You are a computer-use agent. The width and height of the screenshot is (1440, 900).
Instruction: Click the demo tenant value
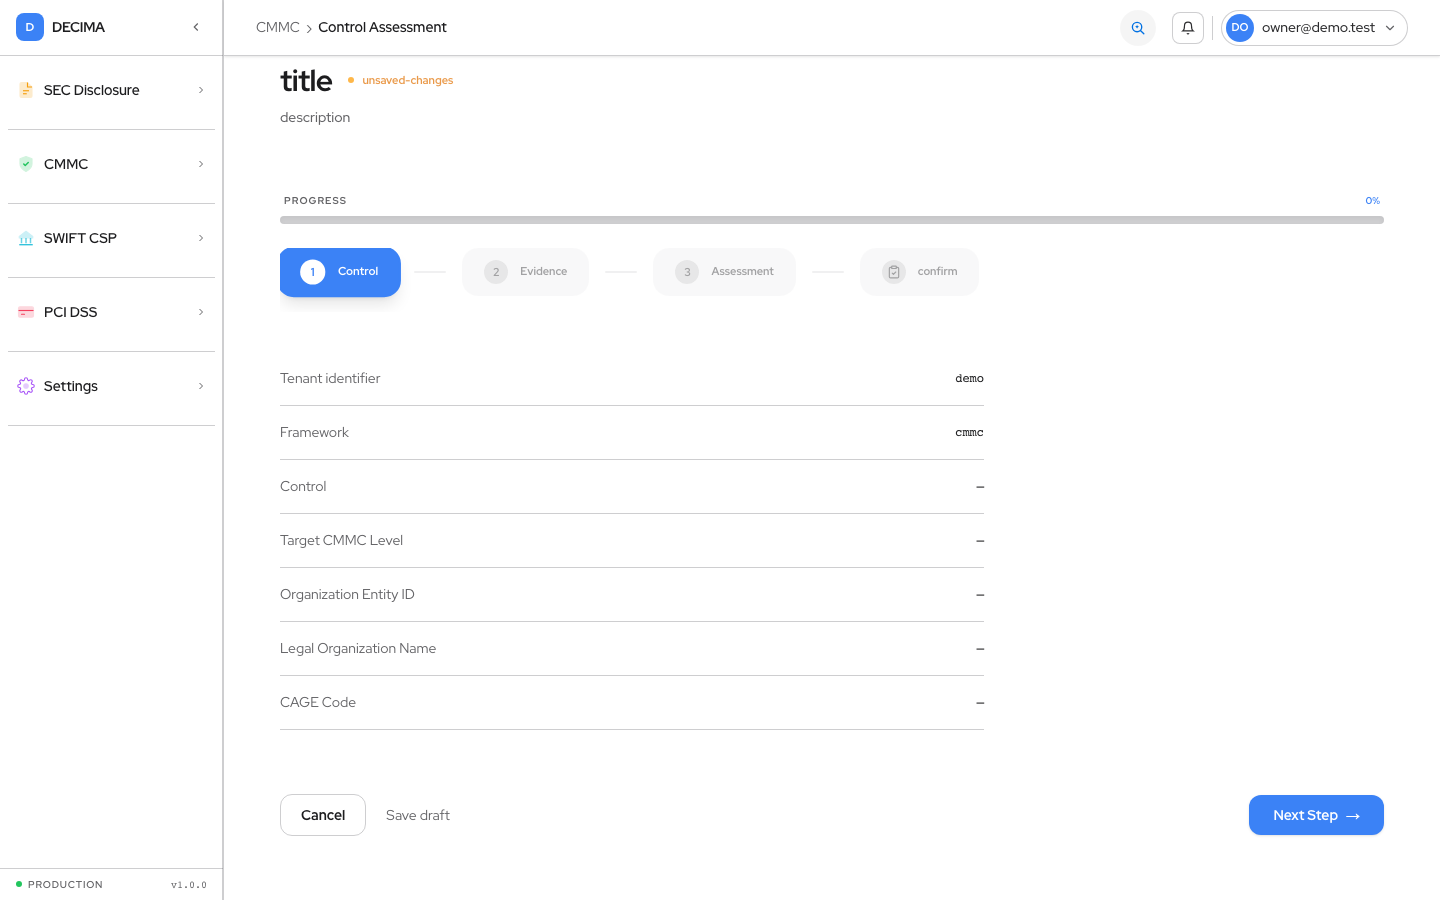969,379
